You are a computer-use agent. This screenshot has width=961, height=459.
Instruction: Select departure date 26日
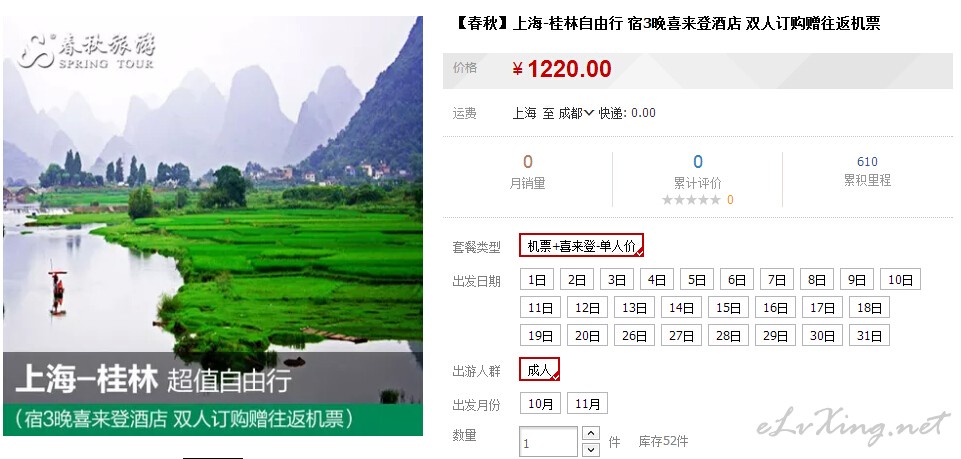pyautogui.click(x=634, y=335)
